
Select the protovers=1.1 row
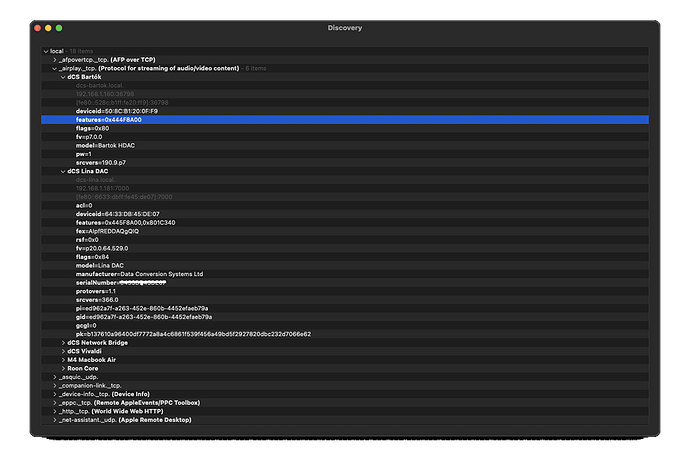345,291
